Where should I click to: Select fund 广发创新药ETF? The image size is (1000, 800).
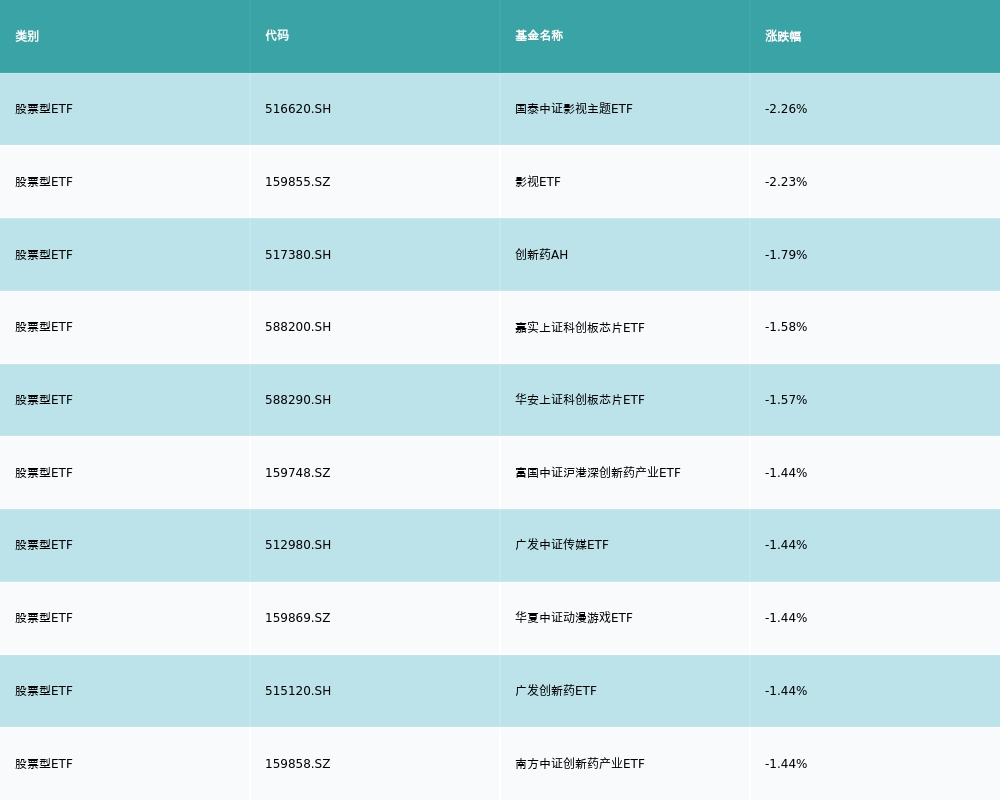[x=556, y=691]
